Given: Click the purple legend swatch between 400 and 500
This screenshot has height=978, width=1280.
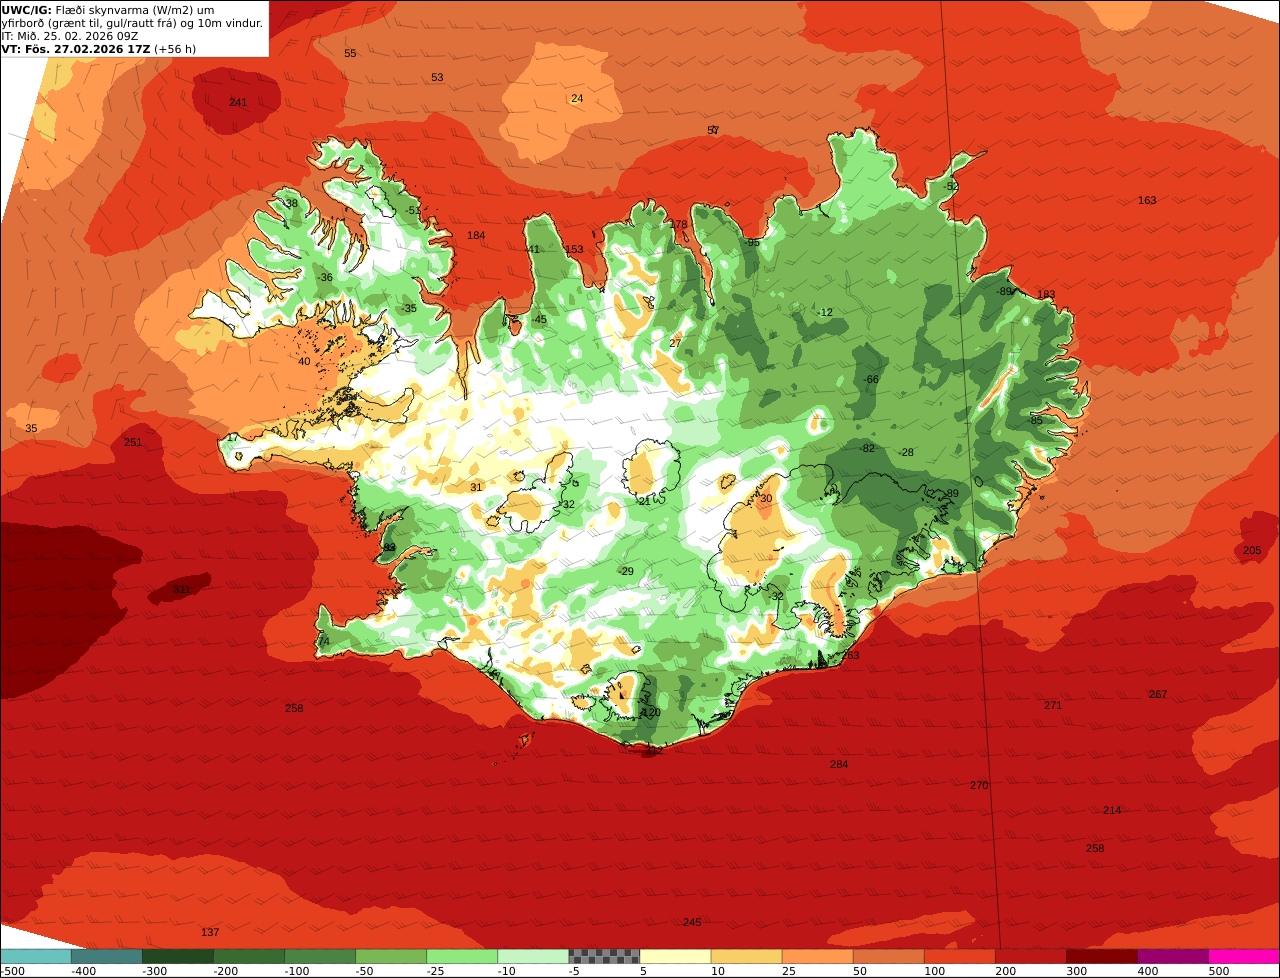Looking at the screenshot, I should (x=1173, y=956).
